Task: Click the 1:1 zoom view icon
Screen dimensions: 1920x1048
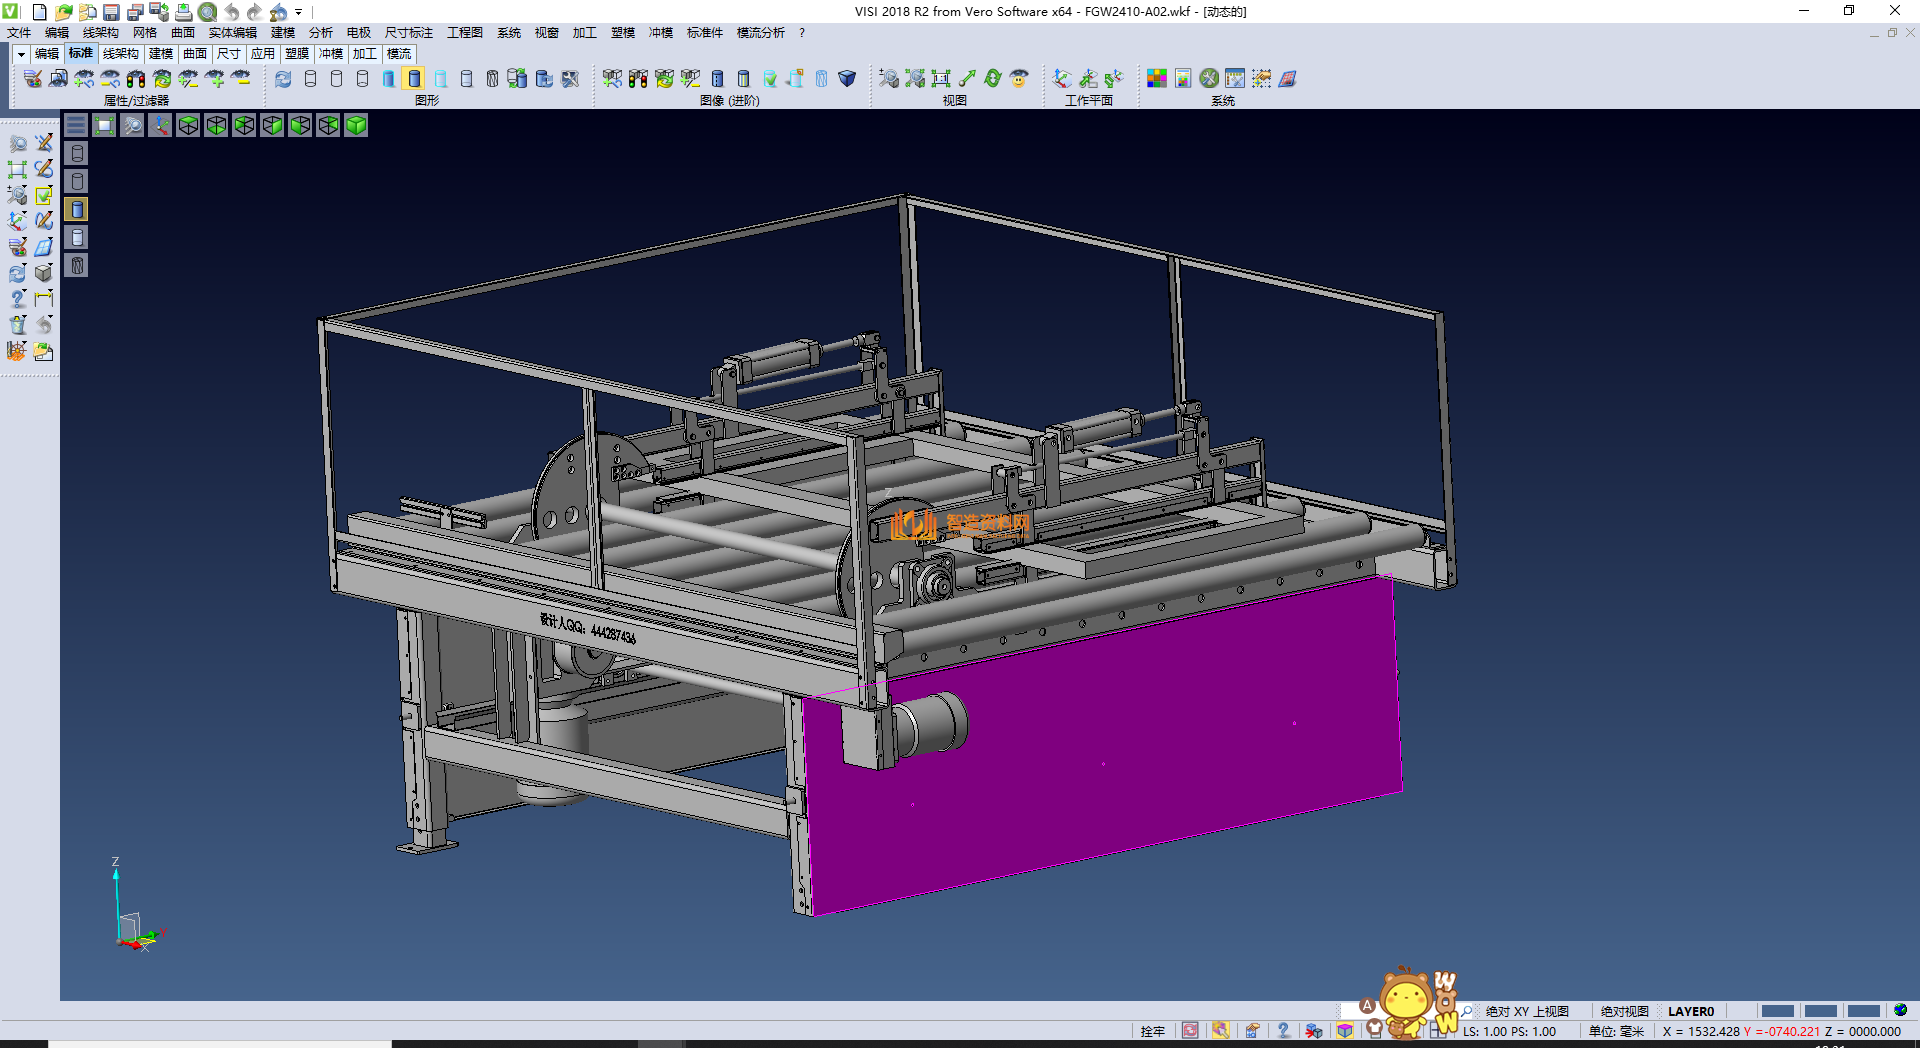Action: click(941, 79)
